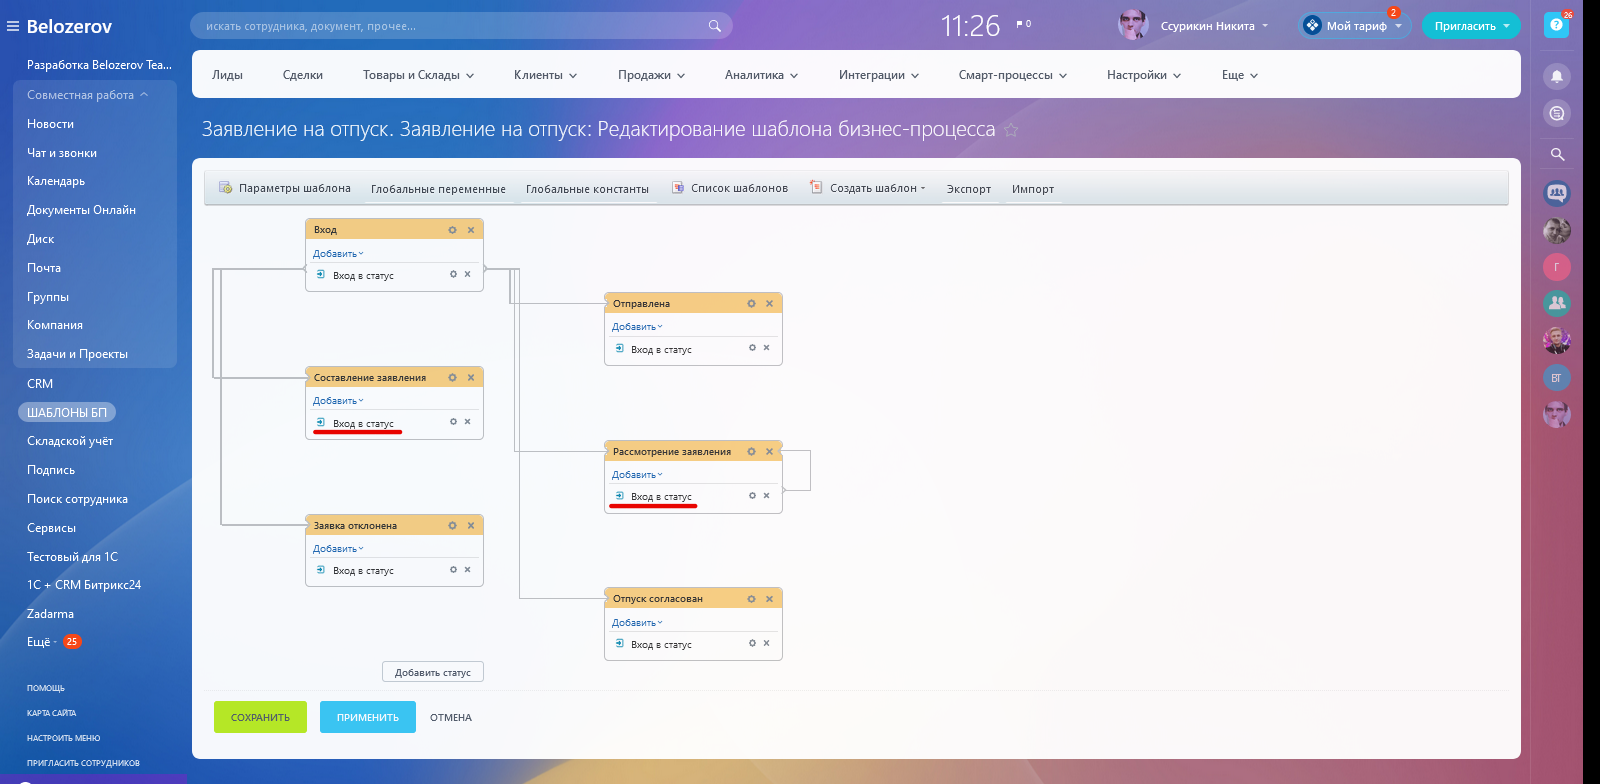
Task: Click Добавить статус button
Action: click(x=433, y=672)
